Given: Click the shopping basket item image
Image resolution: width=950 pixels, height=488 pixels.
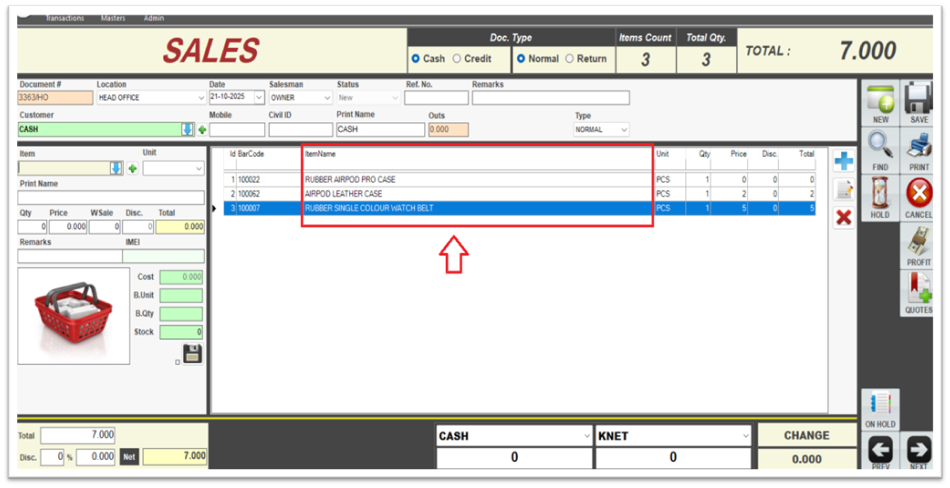Looking at the screenshot, I should pos(74,316).
